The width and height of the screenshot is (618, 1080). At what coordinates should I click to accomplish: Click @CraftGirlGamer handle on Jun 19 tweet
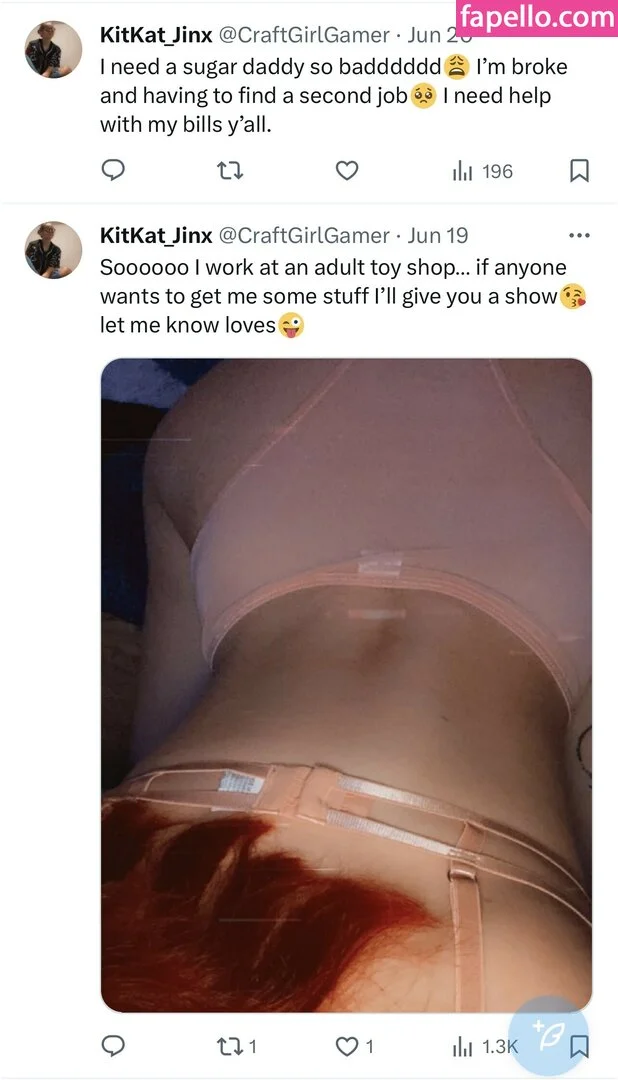pos(304,236)
